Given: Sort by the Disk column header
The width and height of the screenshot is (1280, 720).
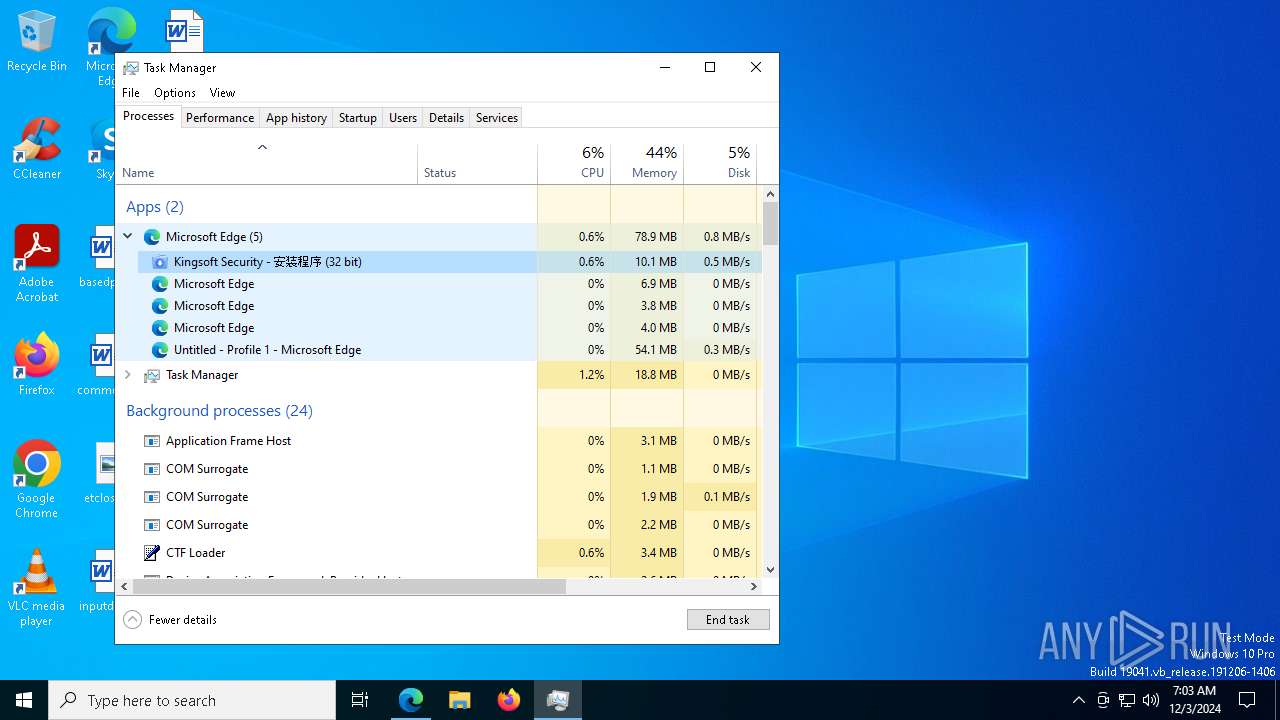Looking at the screenshot, I should pos(720,163).
